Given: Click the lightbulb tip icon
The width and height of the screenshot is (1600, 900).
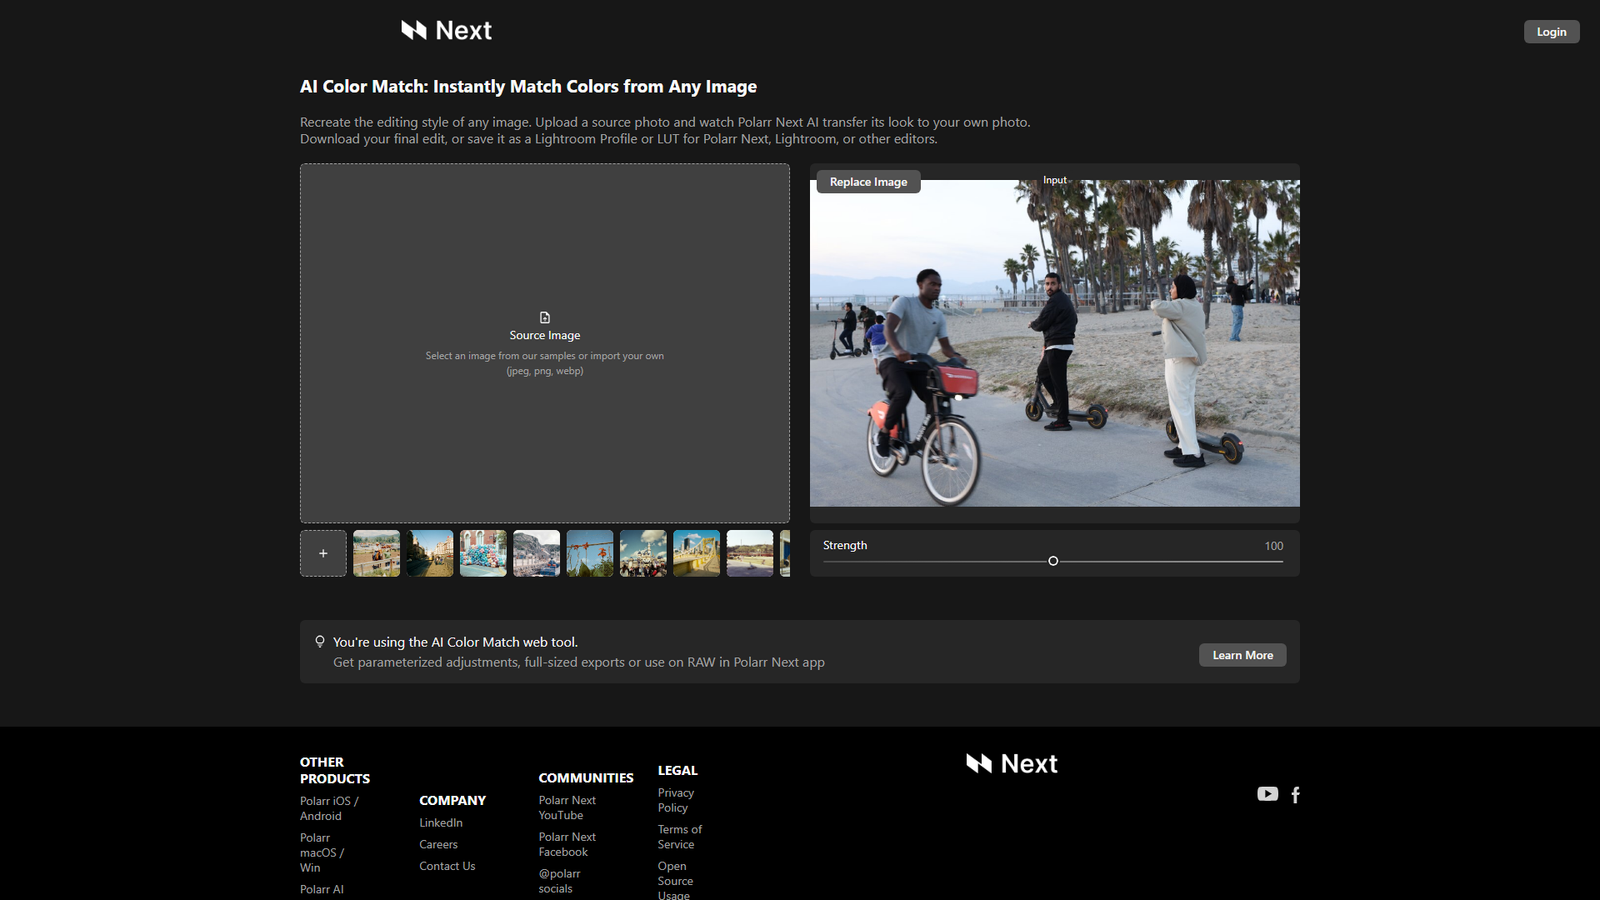Looking at the screenshot, I should [x=320, y=642].
